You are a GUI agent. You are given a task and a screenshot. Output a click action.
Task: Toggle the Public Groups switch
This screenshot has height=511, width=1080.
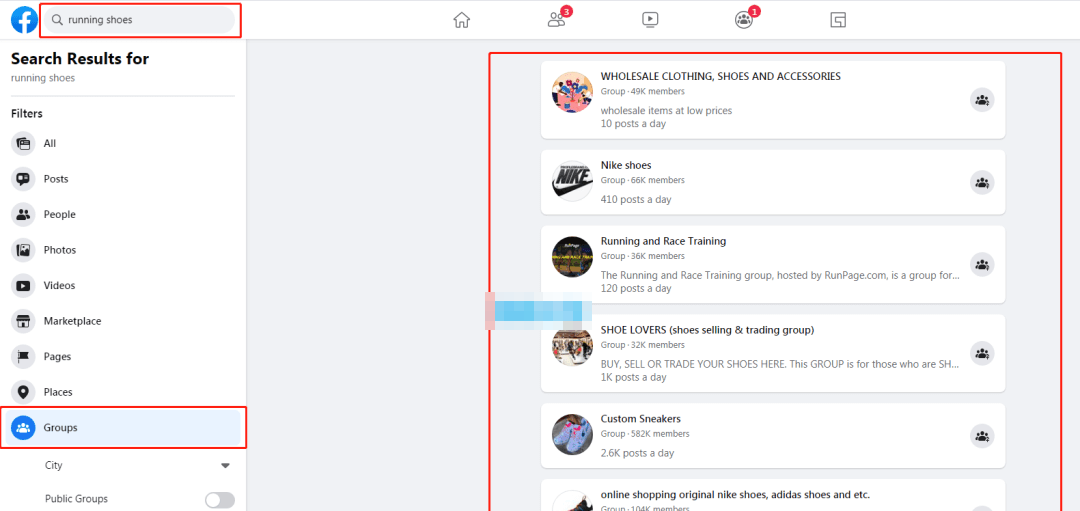[x=220, y=500]
